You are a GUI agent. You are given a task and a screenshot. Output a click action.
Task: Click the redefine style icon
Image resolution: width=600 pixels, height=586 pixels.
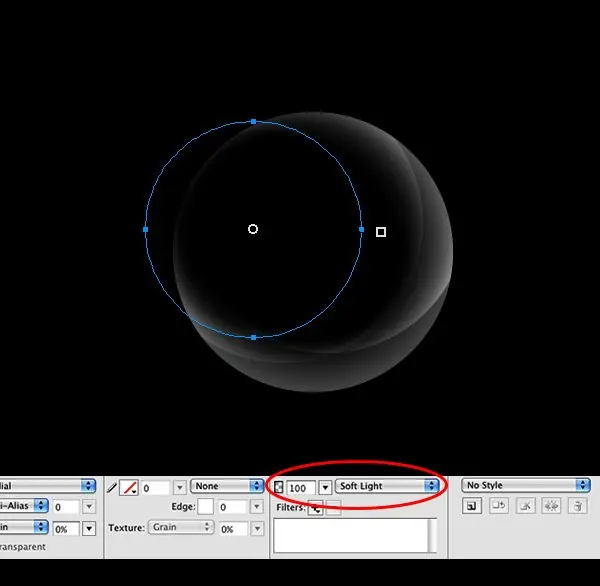pos(498,507)
